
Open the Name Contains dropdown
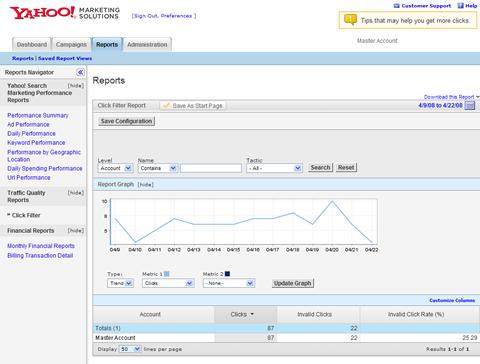tap(157, 168)
